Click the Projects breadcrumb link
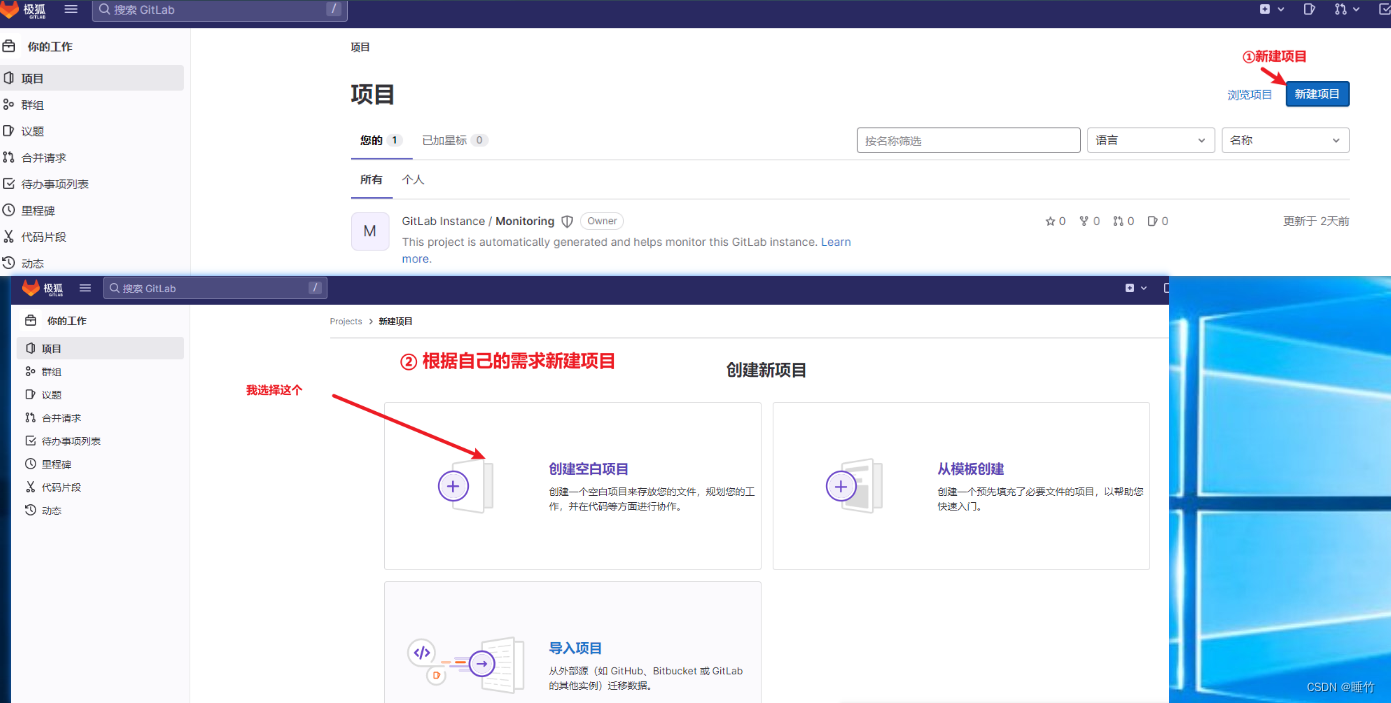The image size is (1391, 703). point(346,322)
